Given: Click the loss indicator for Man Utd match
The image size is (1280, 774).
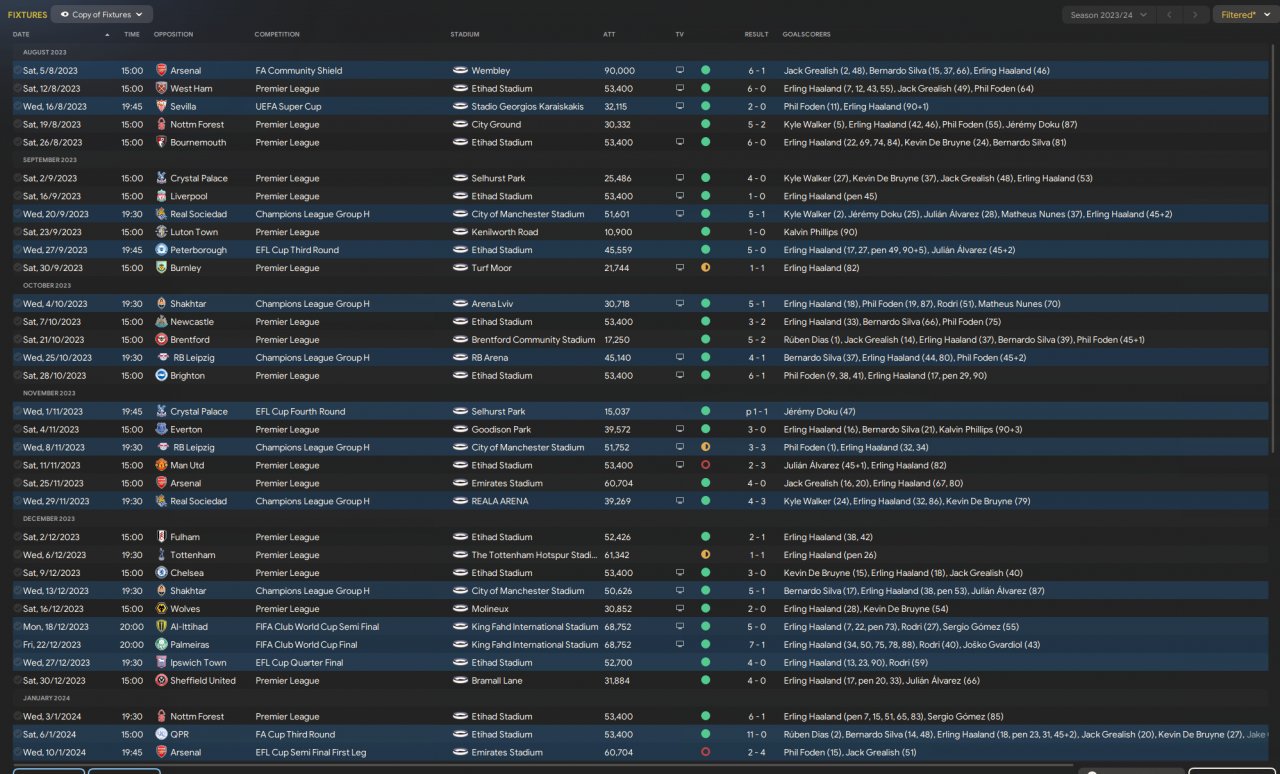Looking at the screenshot, I should [705, 466].
